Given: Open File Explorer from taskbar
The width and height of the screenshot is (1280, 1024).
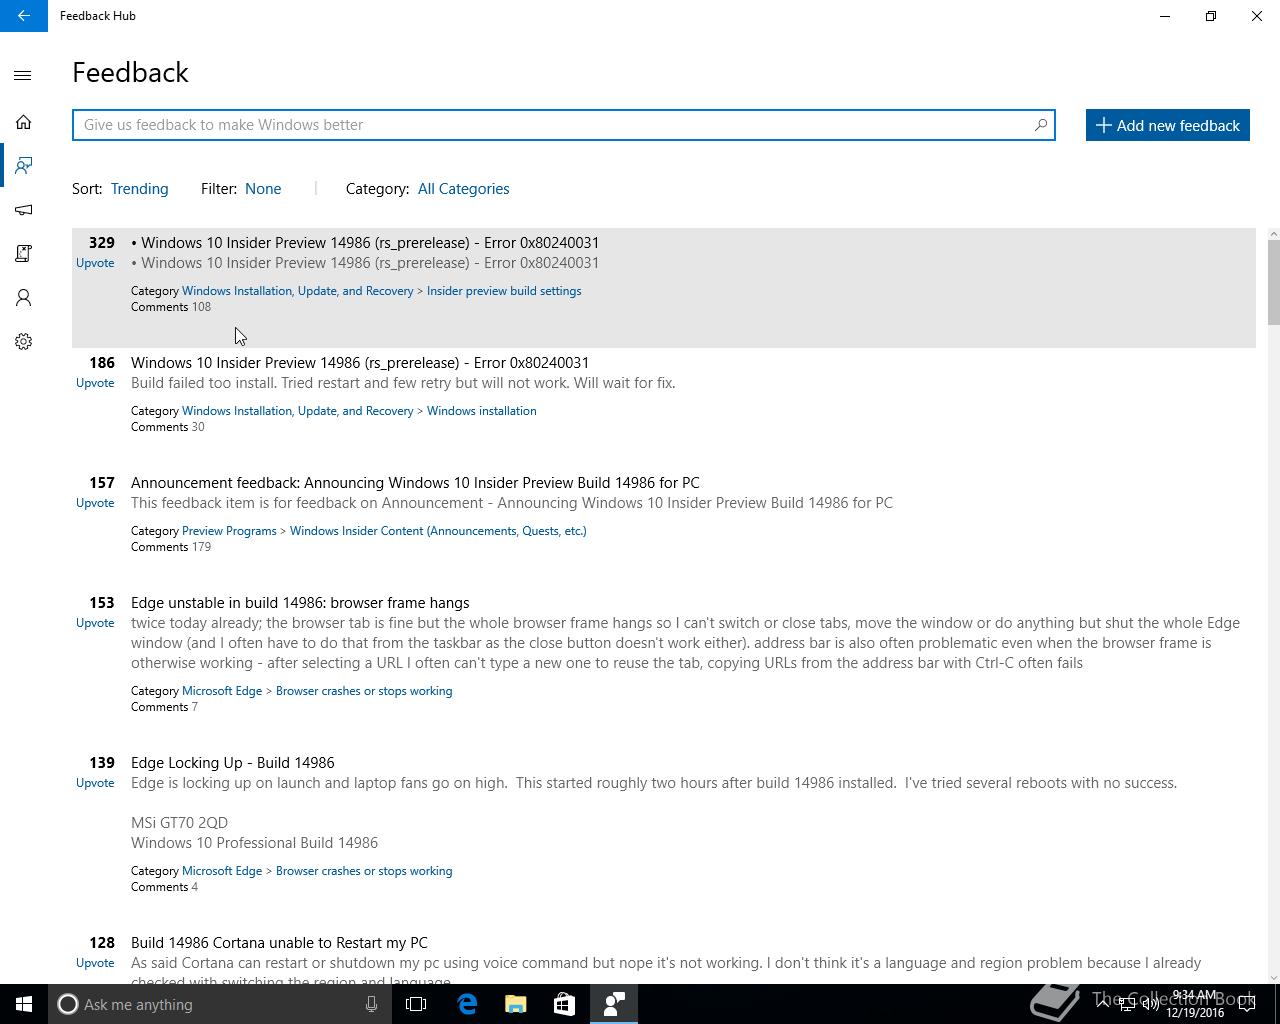Looking at the screenshot, I should pyautogui.click(x=516, y=1004).
